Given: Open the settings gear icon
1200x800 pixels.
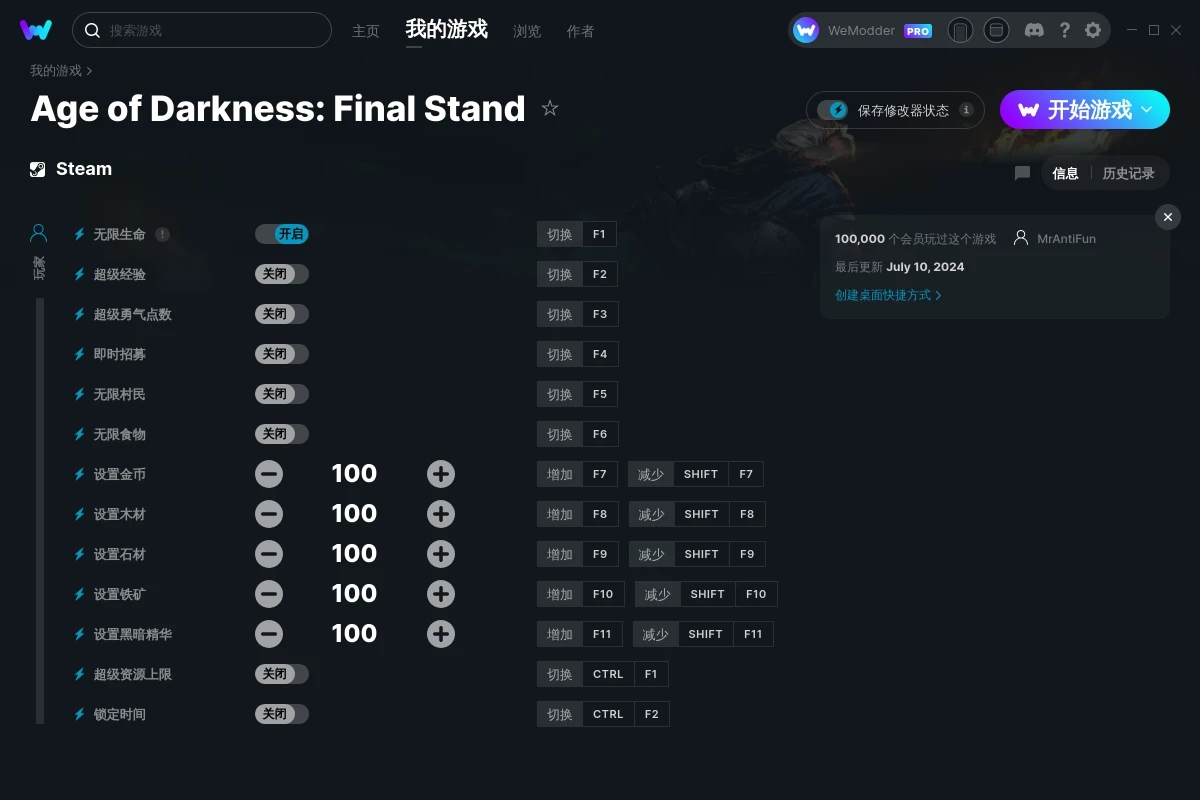Looking at the screenshot, I should tap(1093, 30).
